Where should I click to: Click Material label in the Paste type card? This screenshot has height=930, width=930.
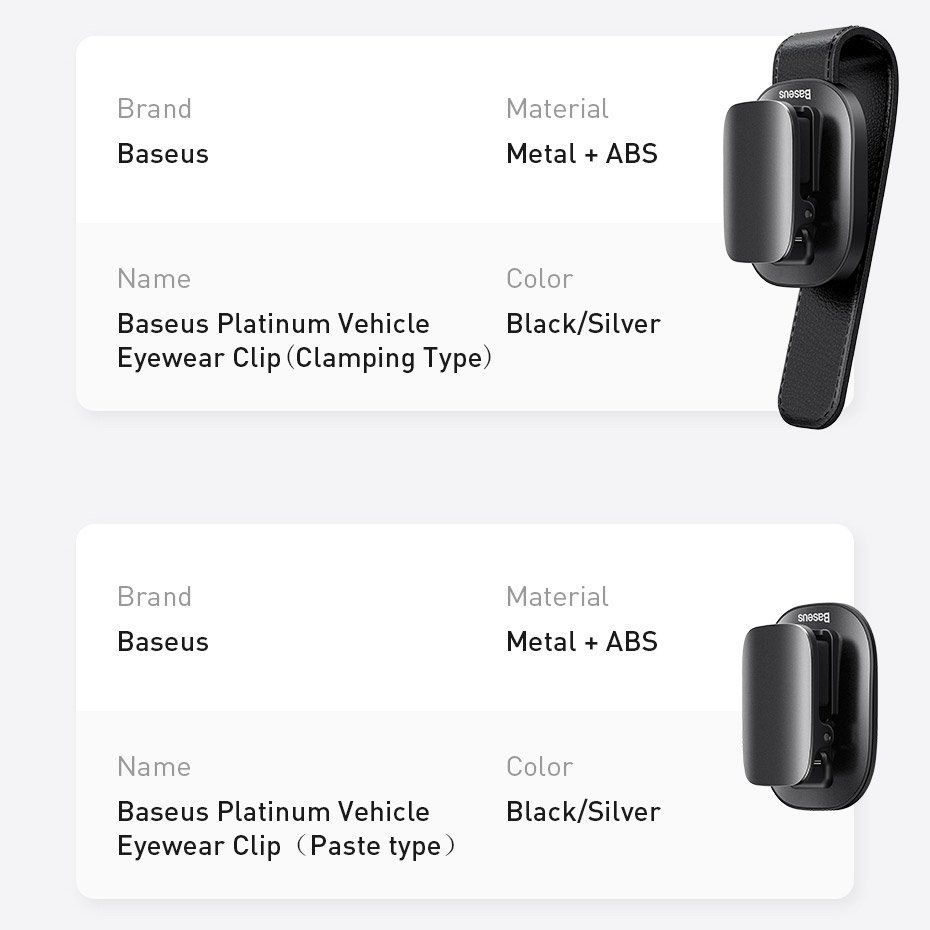[557, 597]
